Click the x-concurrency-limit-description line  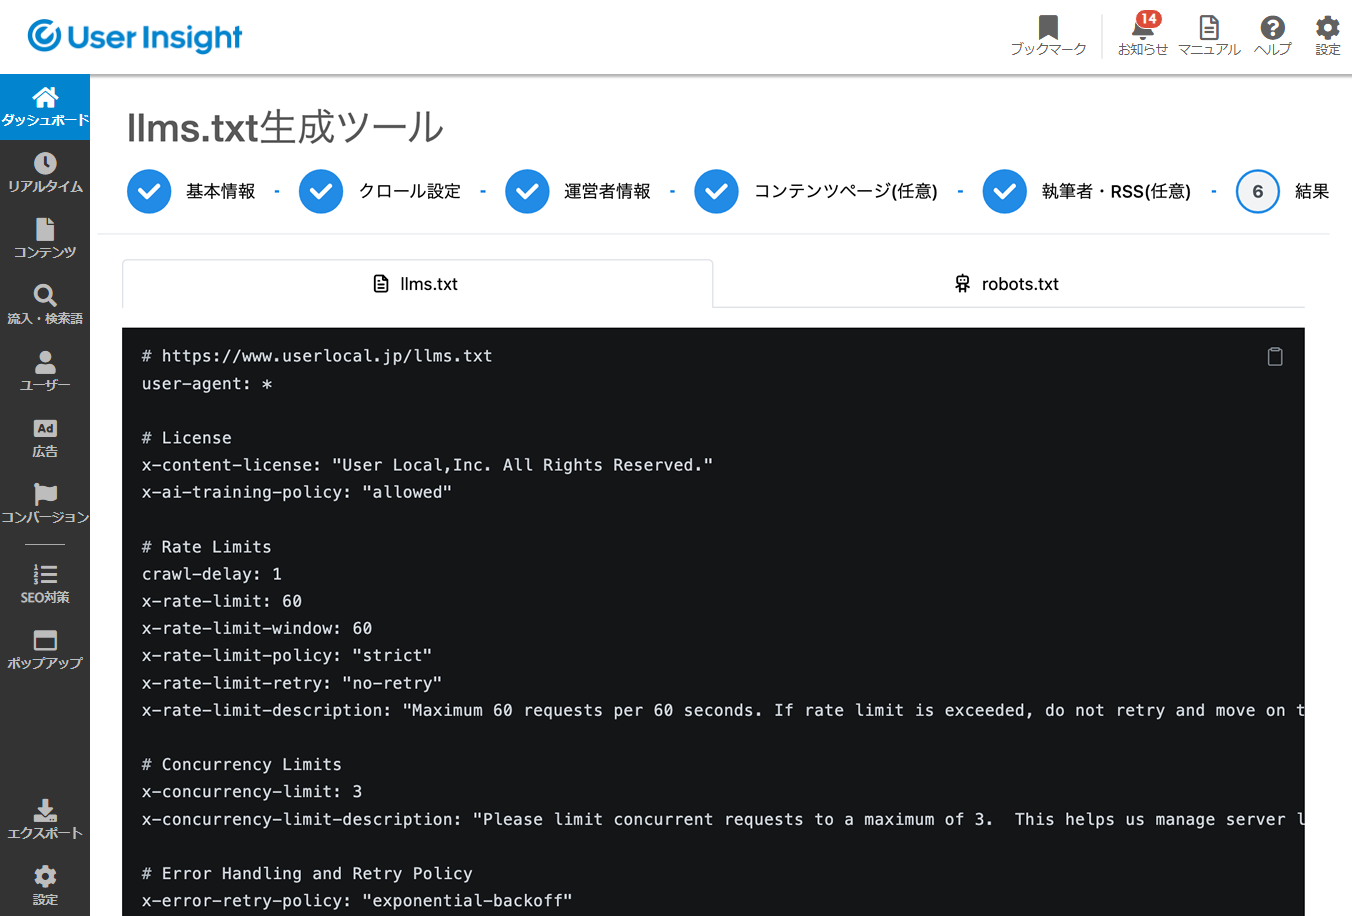click(723, 819)
